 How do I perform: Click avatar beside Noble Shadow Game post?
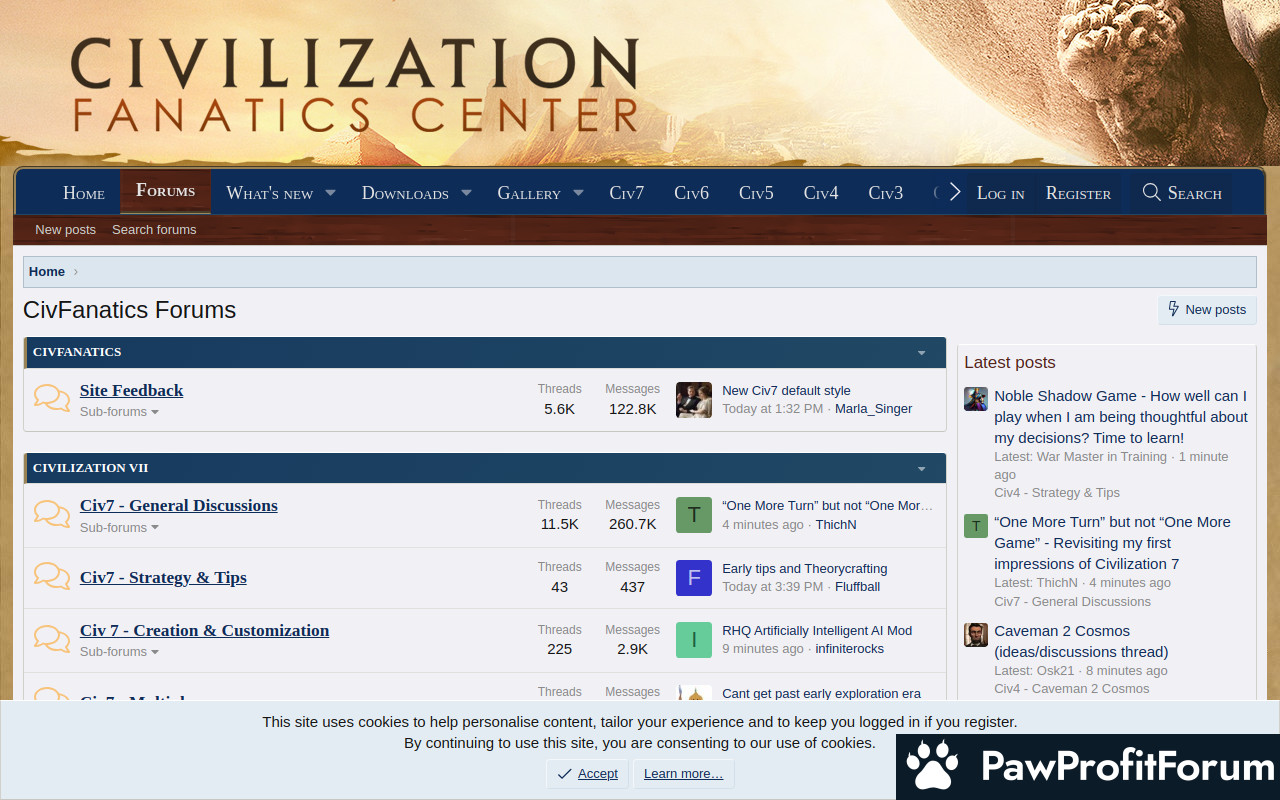(976, 399)
